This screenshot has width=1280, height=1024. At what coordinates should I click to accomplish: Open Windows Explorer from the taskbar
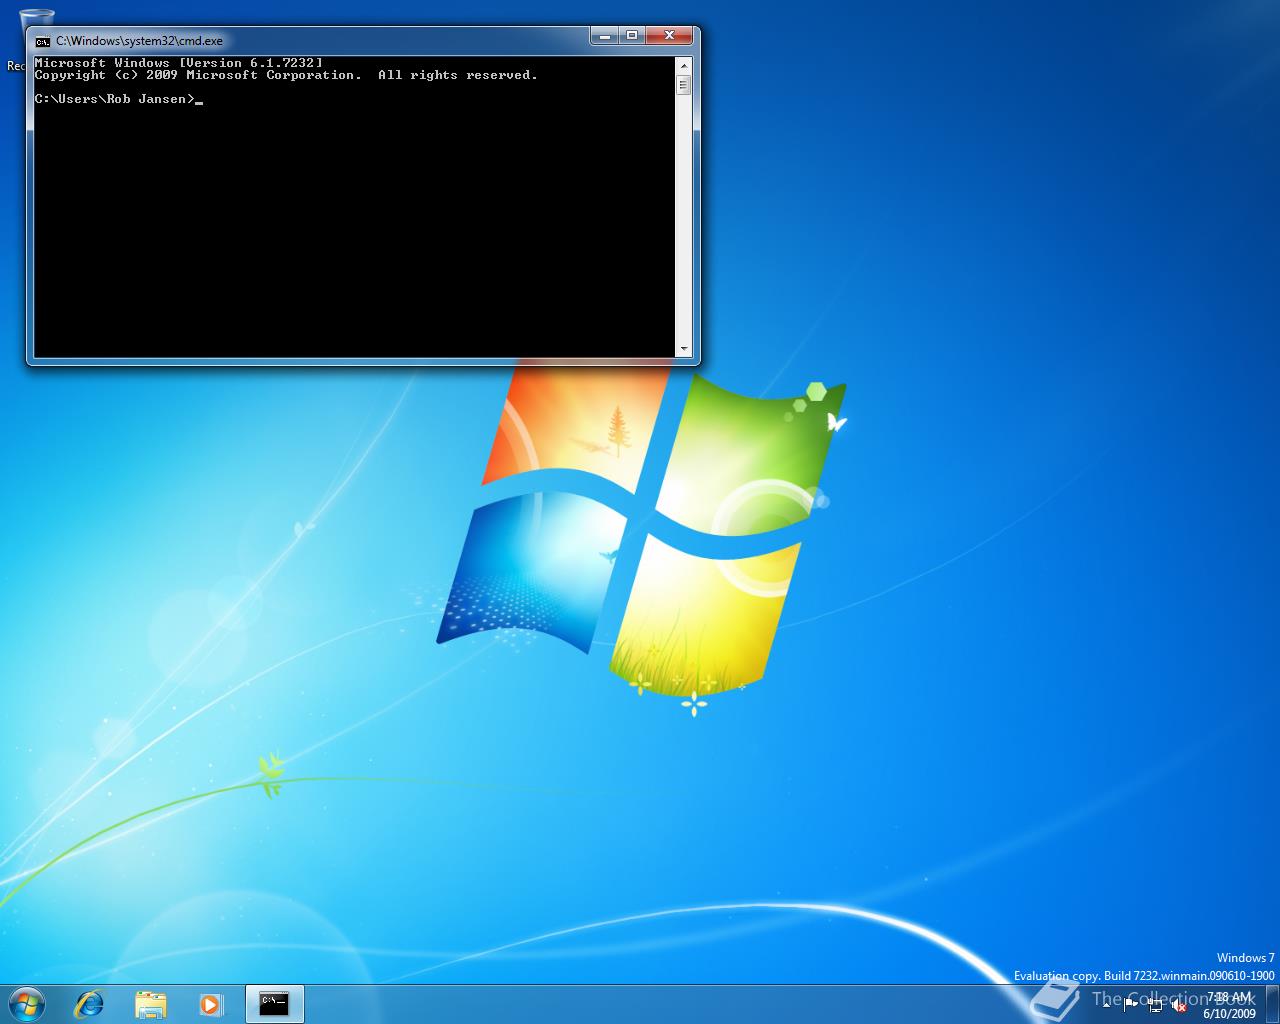(150, 1003)
